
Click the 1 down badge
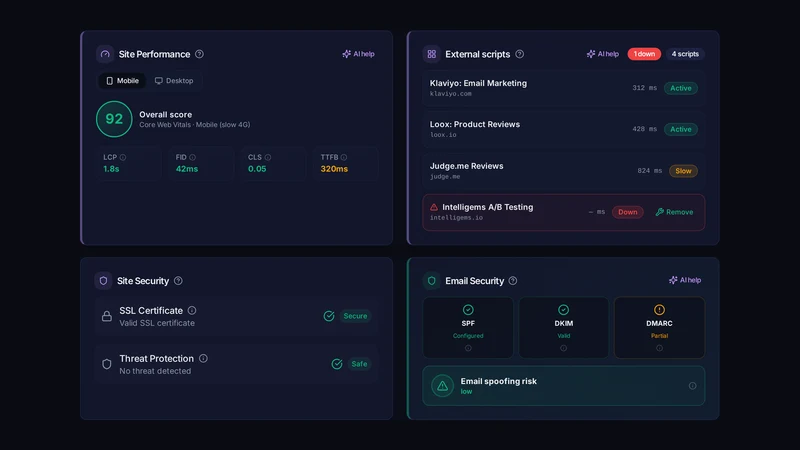[x=644, y=54]
